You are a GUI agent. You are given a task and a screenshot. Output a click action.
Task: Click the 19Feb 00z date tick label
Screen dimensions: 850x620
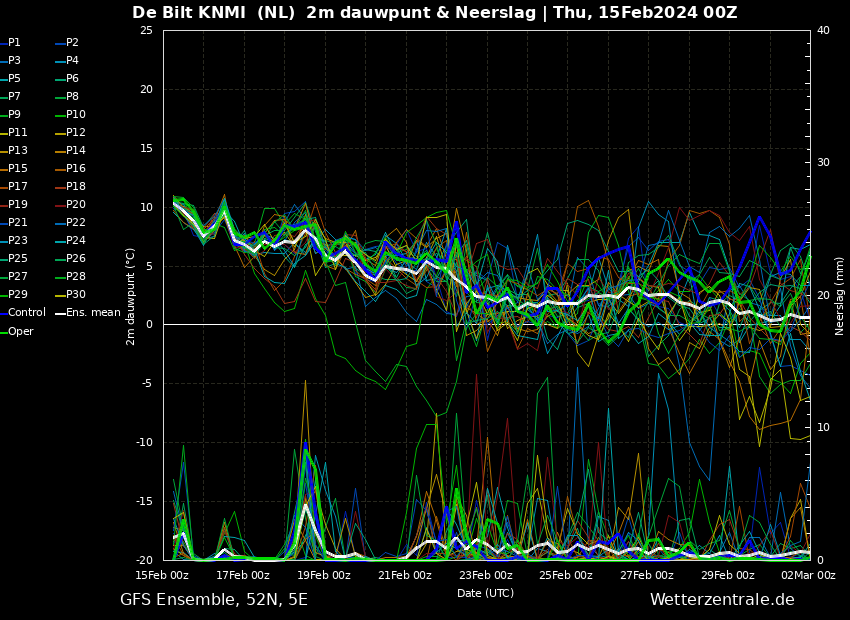point(324,576)
